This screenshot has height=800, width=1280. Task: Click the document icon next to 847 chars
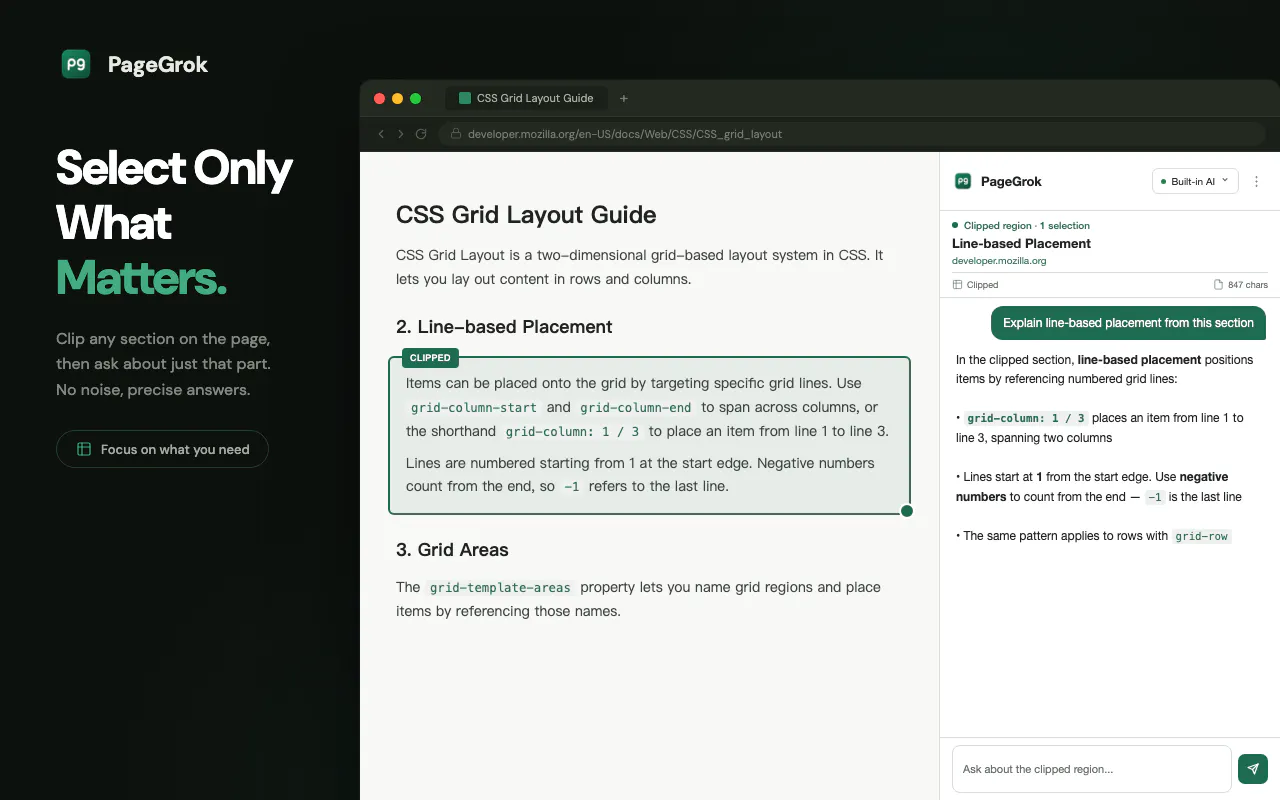click(1218, 285)
